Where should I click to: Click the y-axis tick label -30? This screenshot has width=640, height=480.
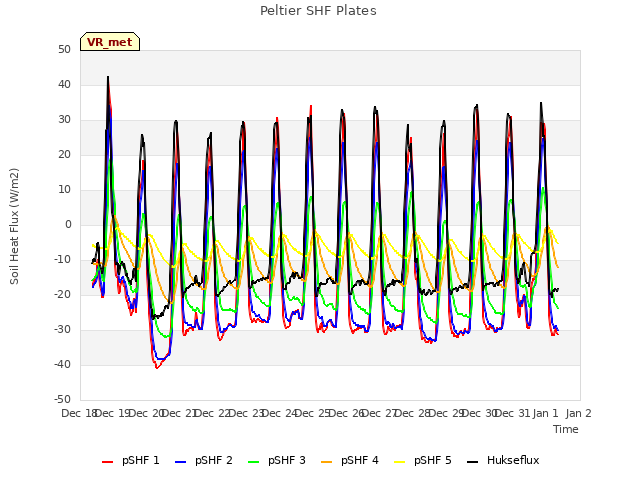click(62, 330)
